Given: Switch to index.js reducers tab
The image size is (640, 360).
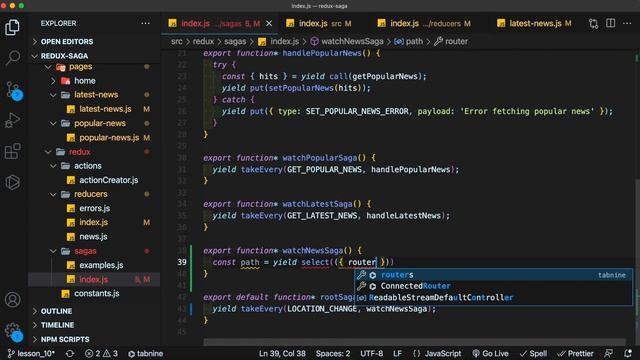Looking at the screenshot, I should [x=425, y=24].
